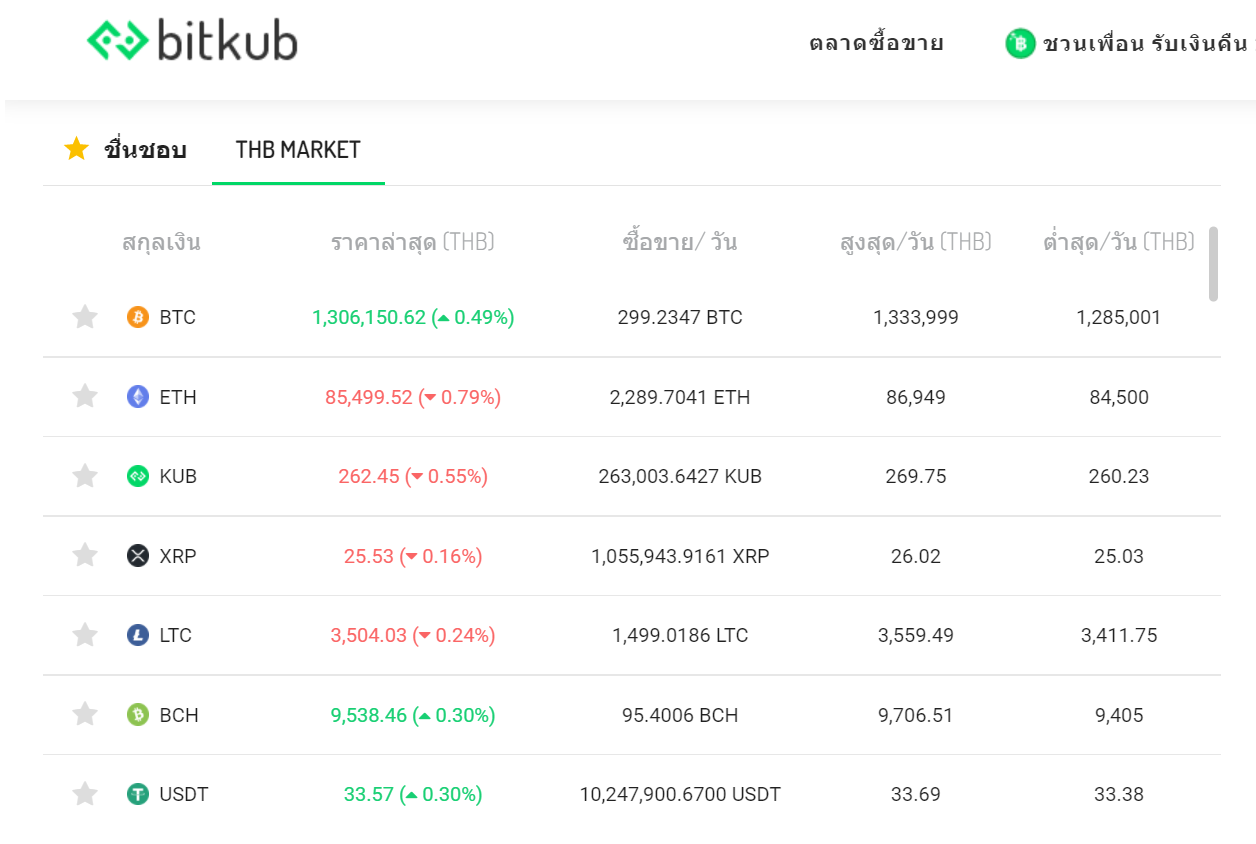Click volume 10,247,900.6700 USDT
This screenshot has width=1256, height=844.
[x=680, y=794]
